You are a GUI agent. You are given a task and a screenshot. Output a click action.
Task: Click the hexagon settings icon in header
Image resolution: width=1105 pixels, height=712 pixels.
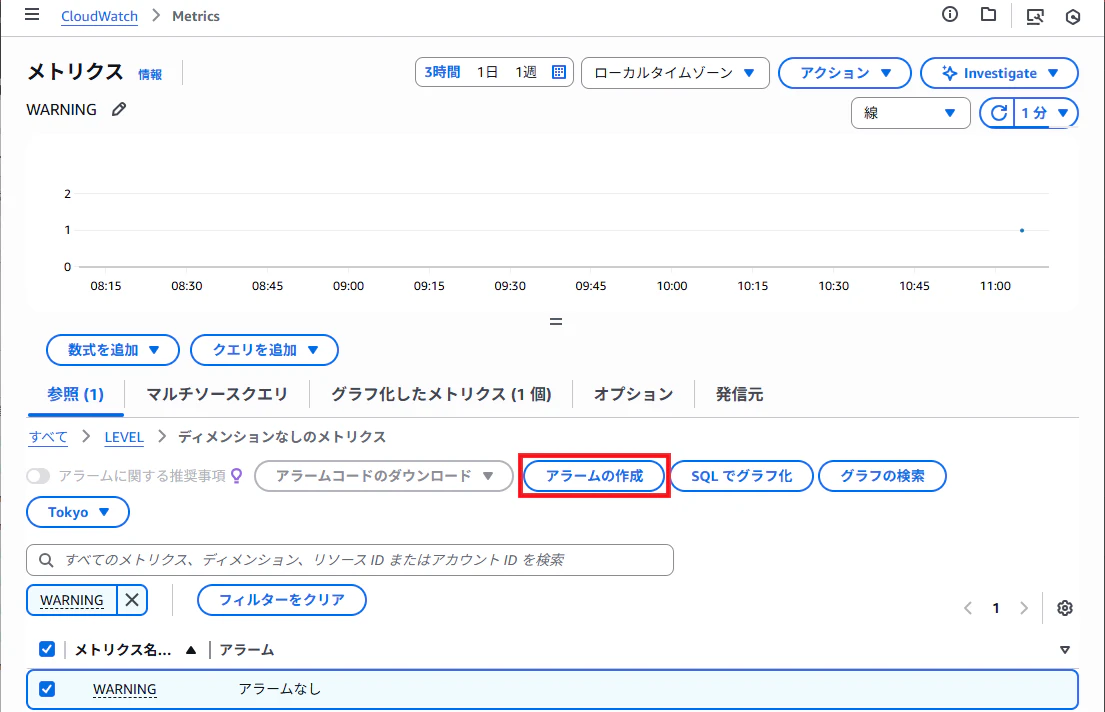[x=1073, y=16]
